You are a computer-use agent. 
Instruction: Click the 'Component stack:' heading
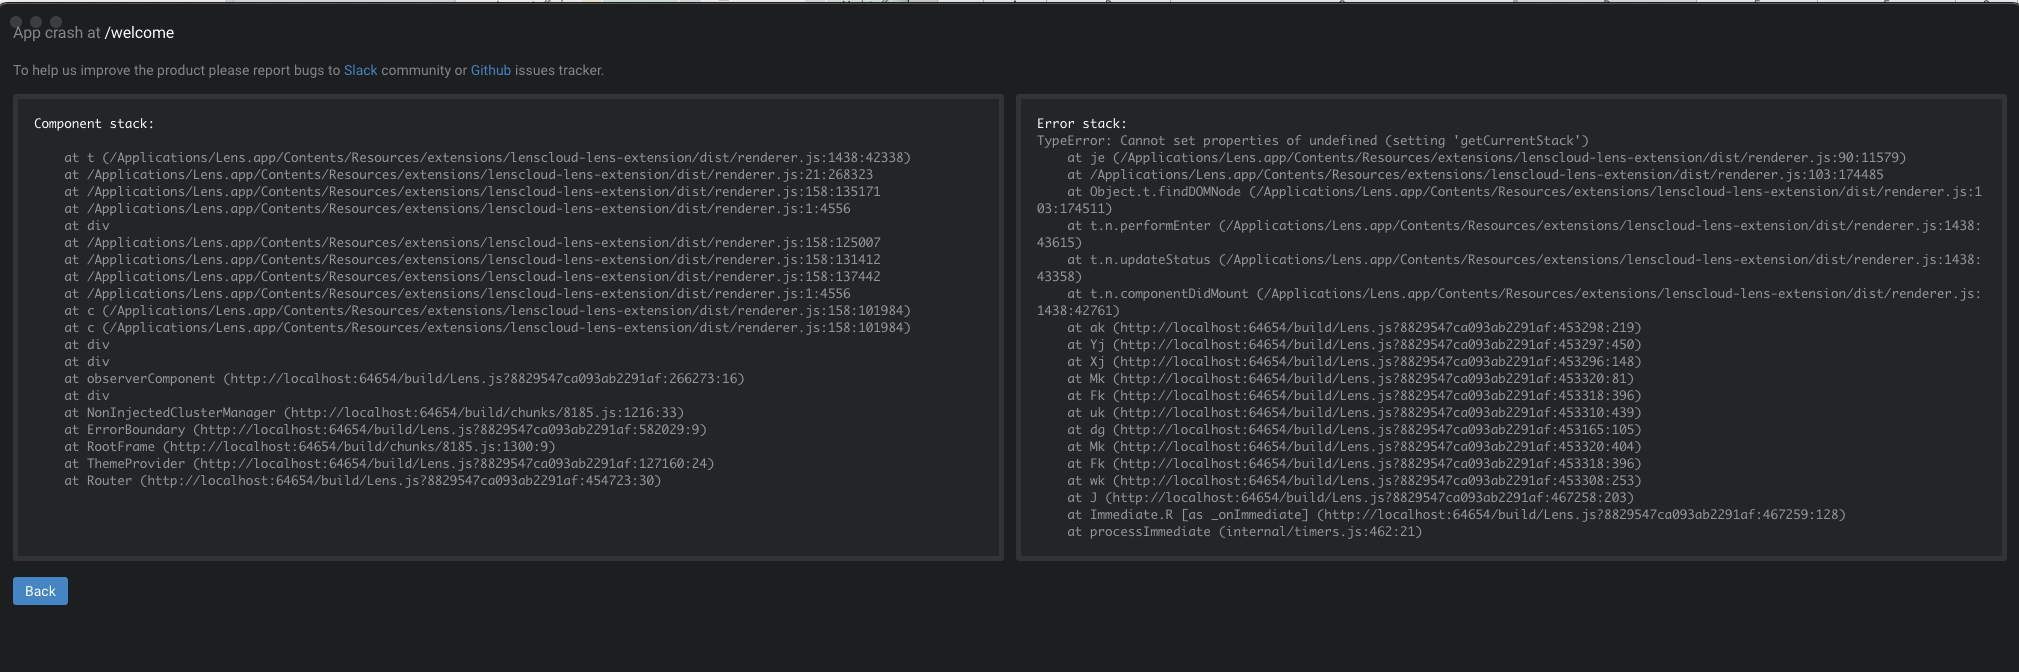(x=94, y=124)
